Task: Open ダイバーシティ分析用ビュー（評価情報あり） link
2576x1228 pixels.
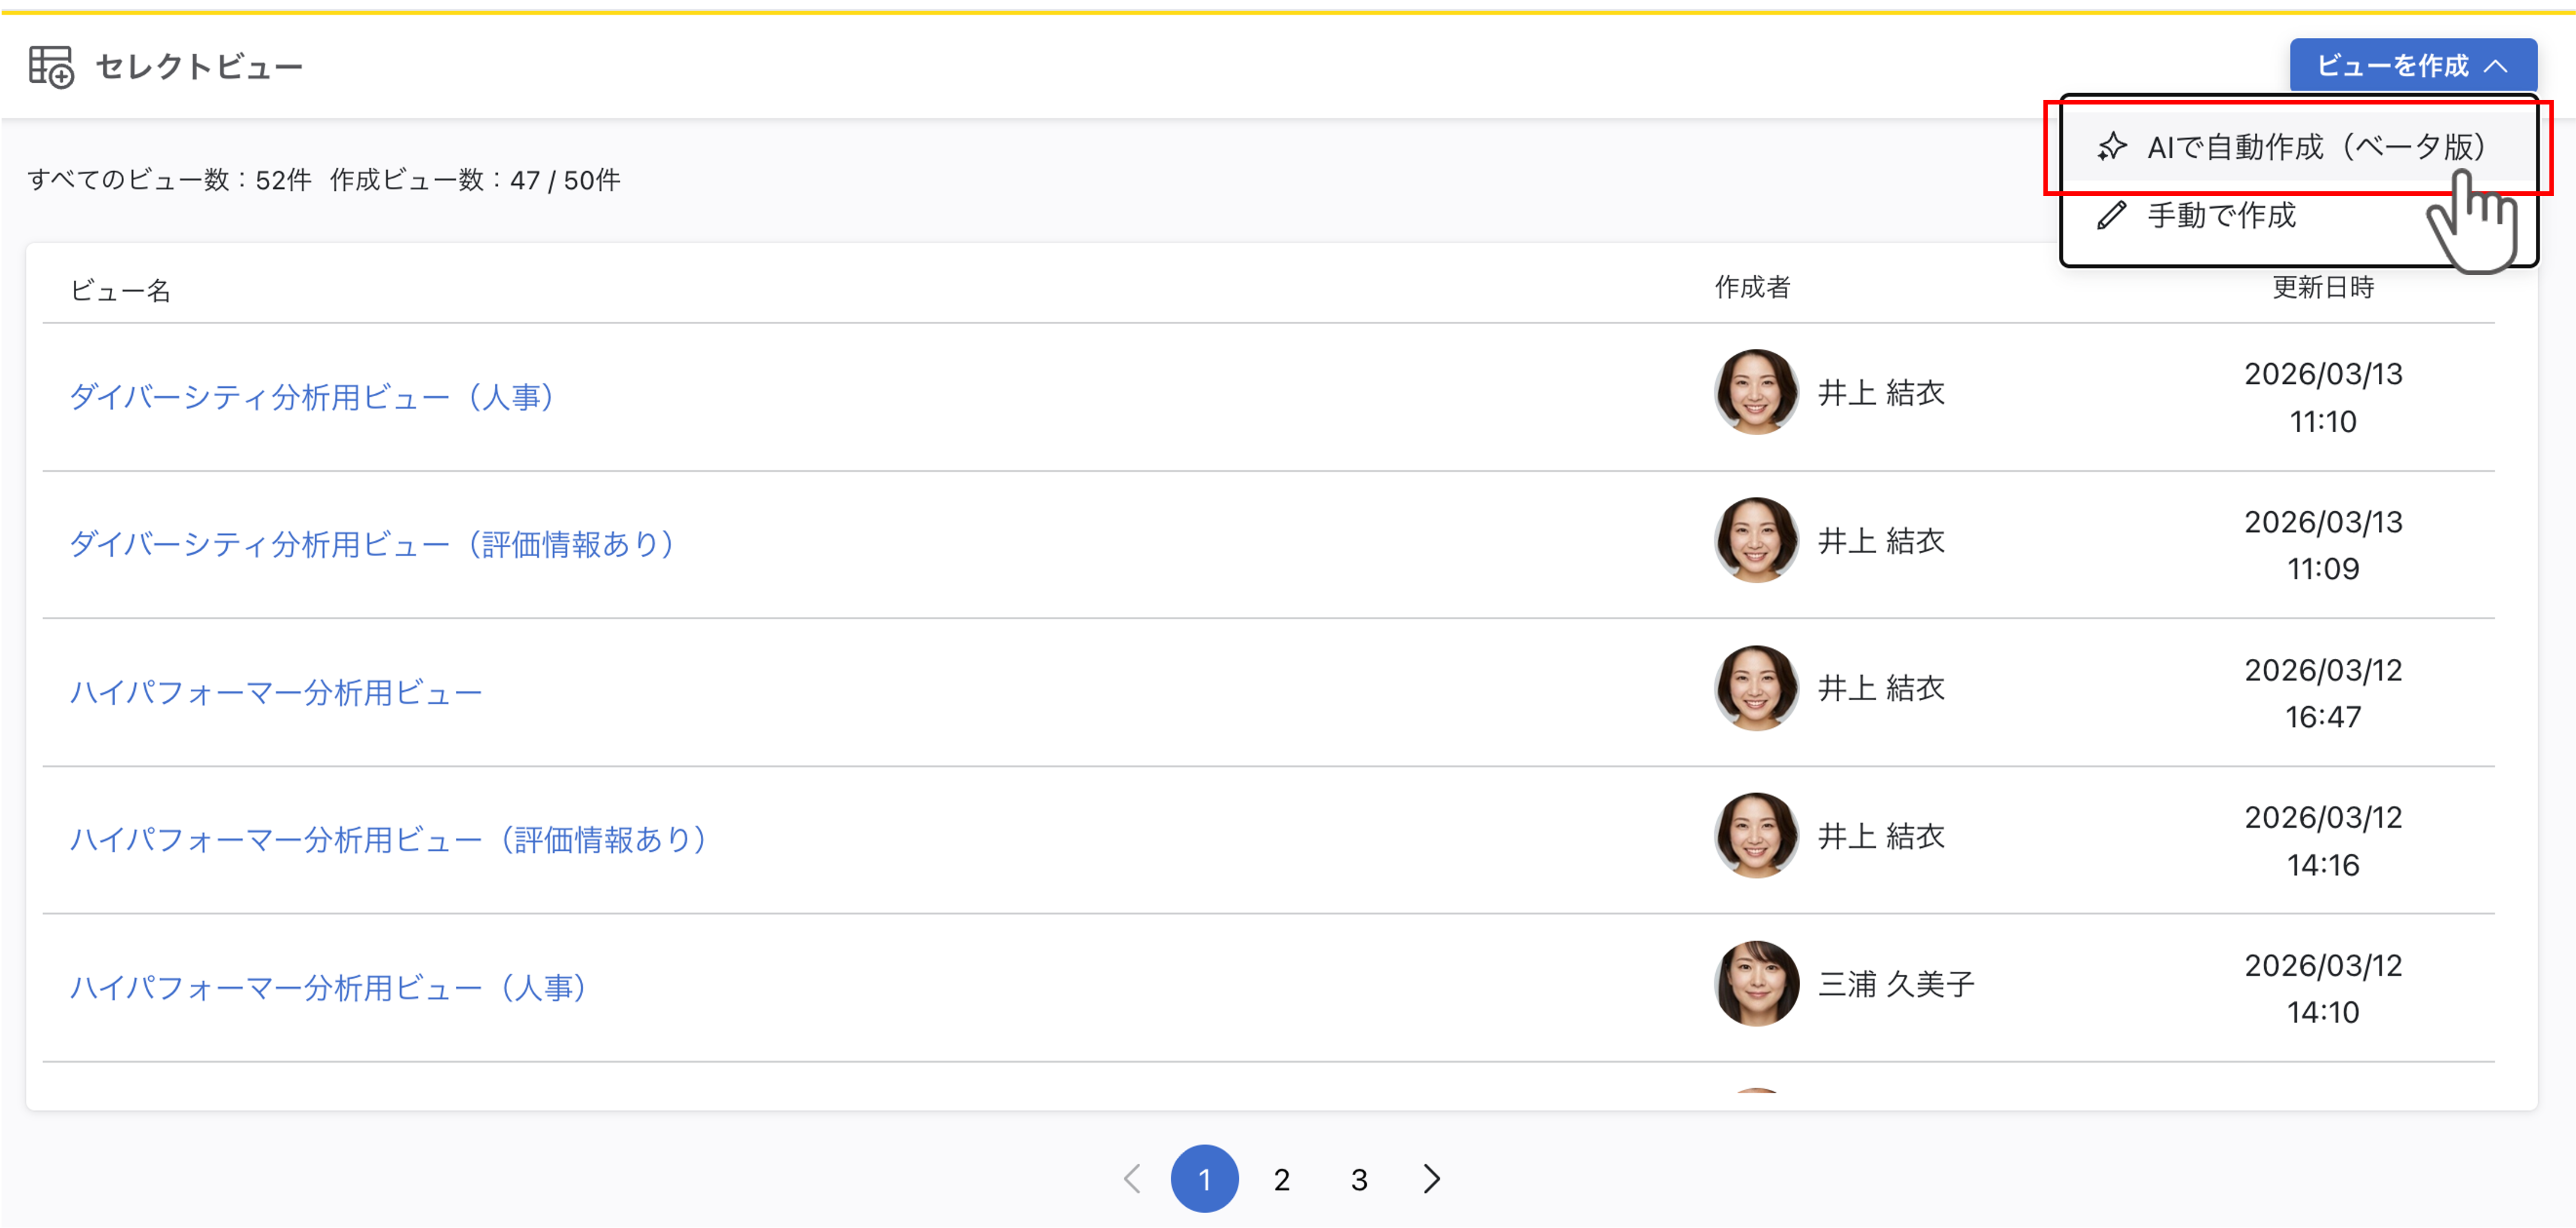Action: click(372, 545)
